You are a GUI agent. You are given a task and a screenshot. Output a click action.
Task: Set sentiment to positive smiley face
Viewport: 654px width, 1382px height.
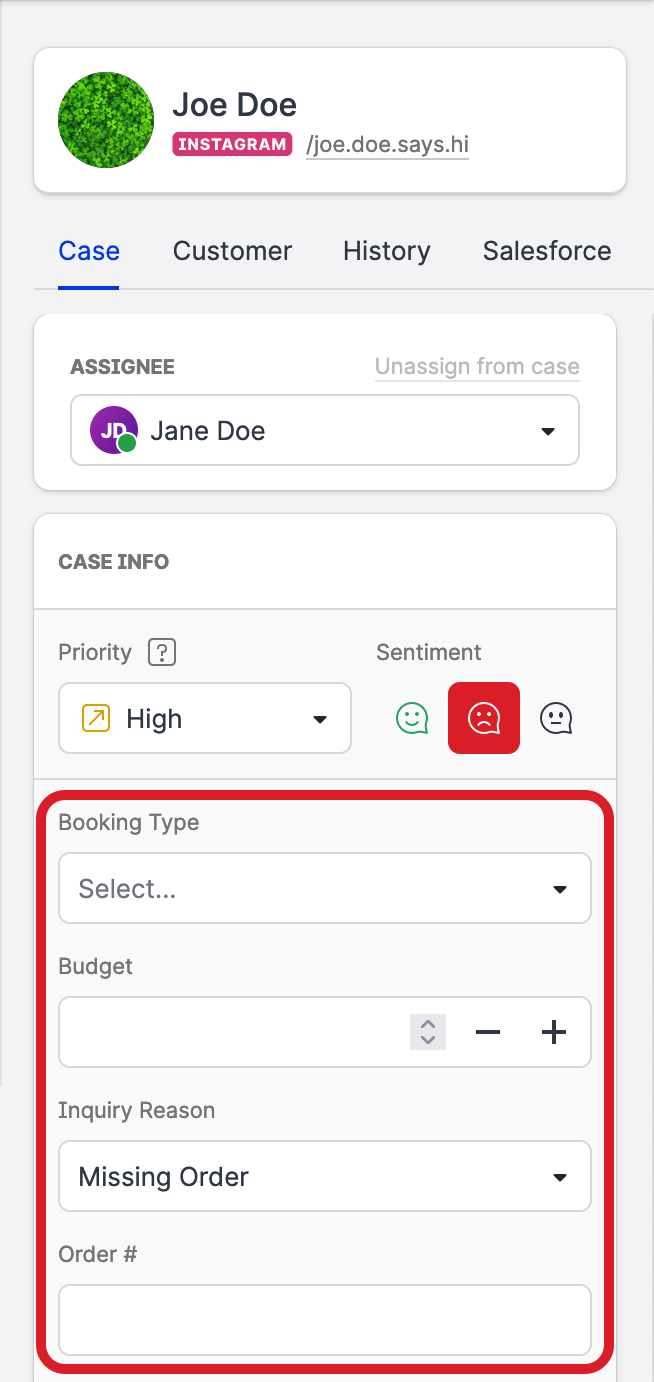click(412, 718)
